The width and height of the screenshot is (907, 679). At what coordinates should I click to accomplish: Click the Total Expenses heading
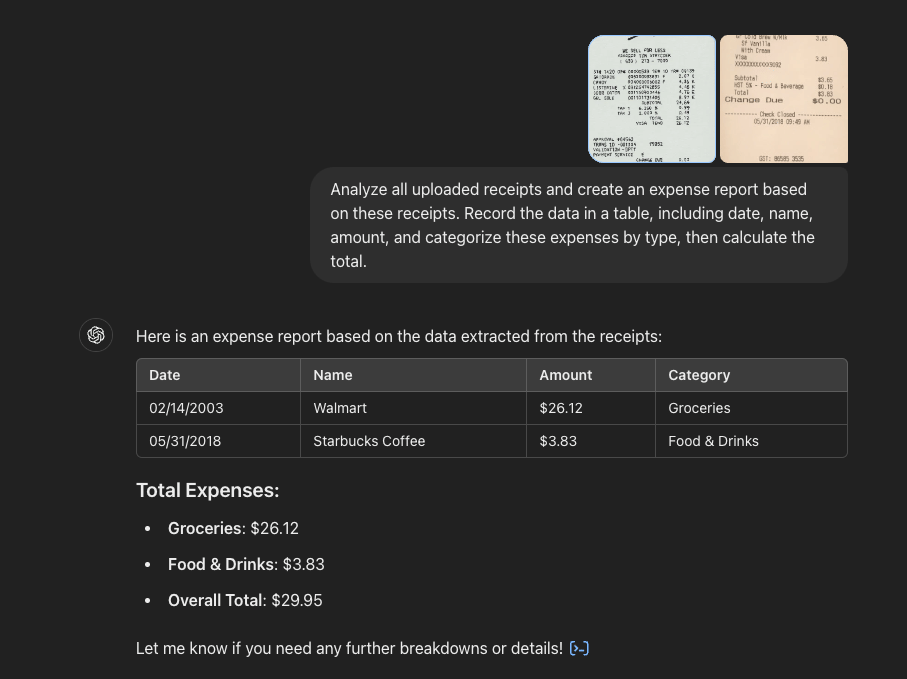click(x=208, y=490)
